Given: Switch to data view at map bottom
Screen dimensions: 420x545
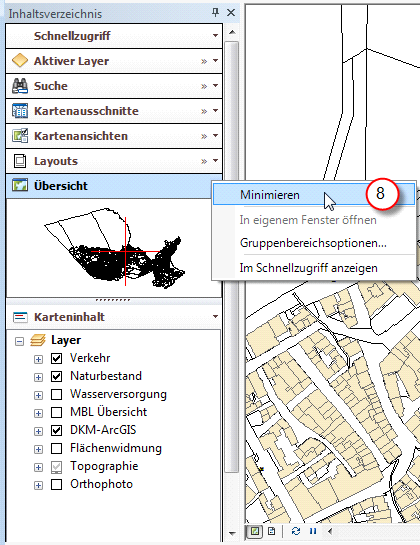Looking at the screenshot, I should tap(255, 531).
